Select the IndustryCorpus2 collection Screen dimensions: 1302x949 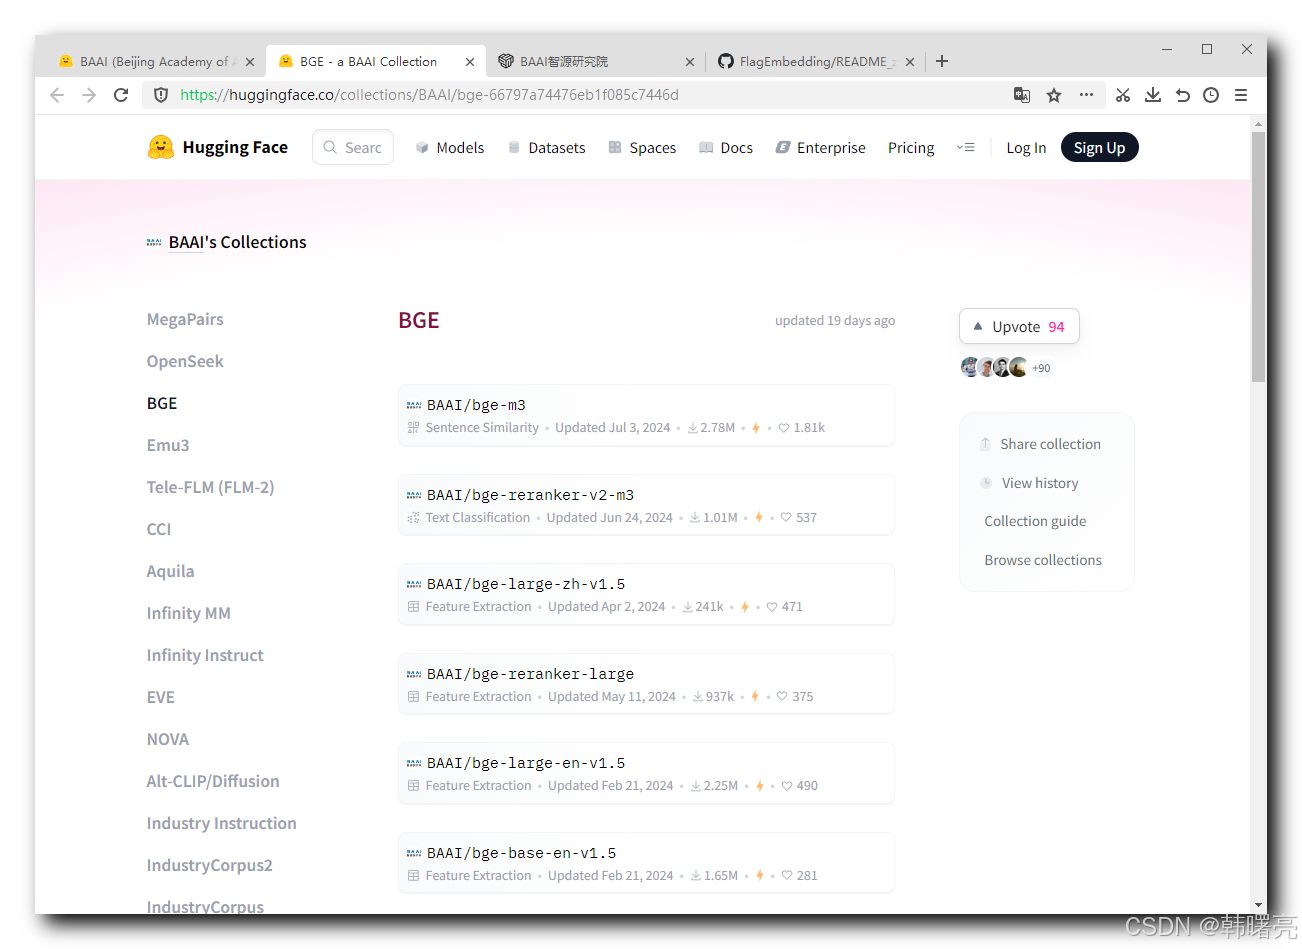click(209, 865)
